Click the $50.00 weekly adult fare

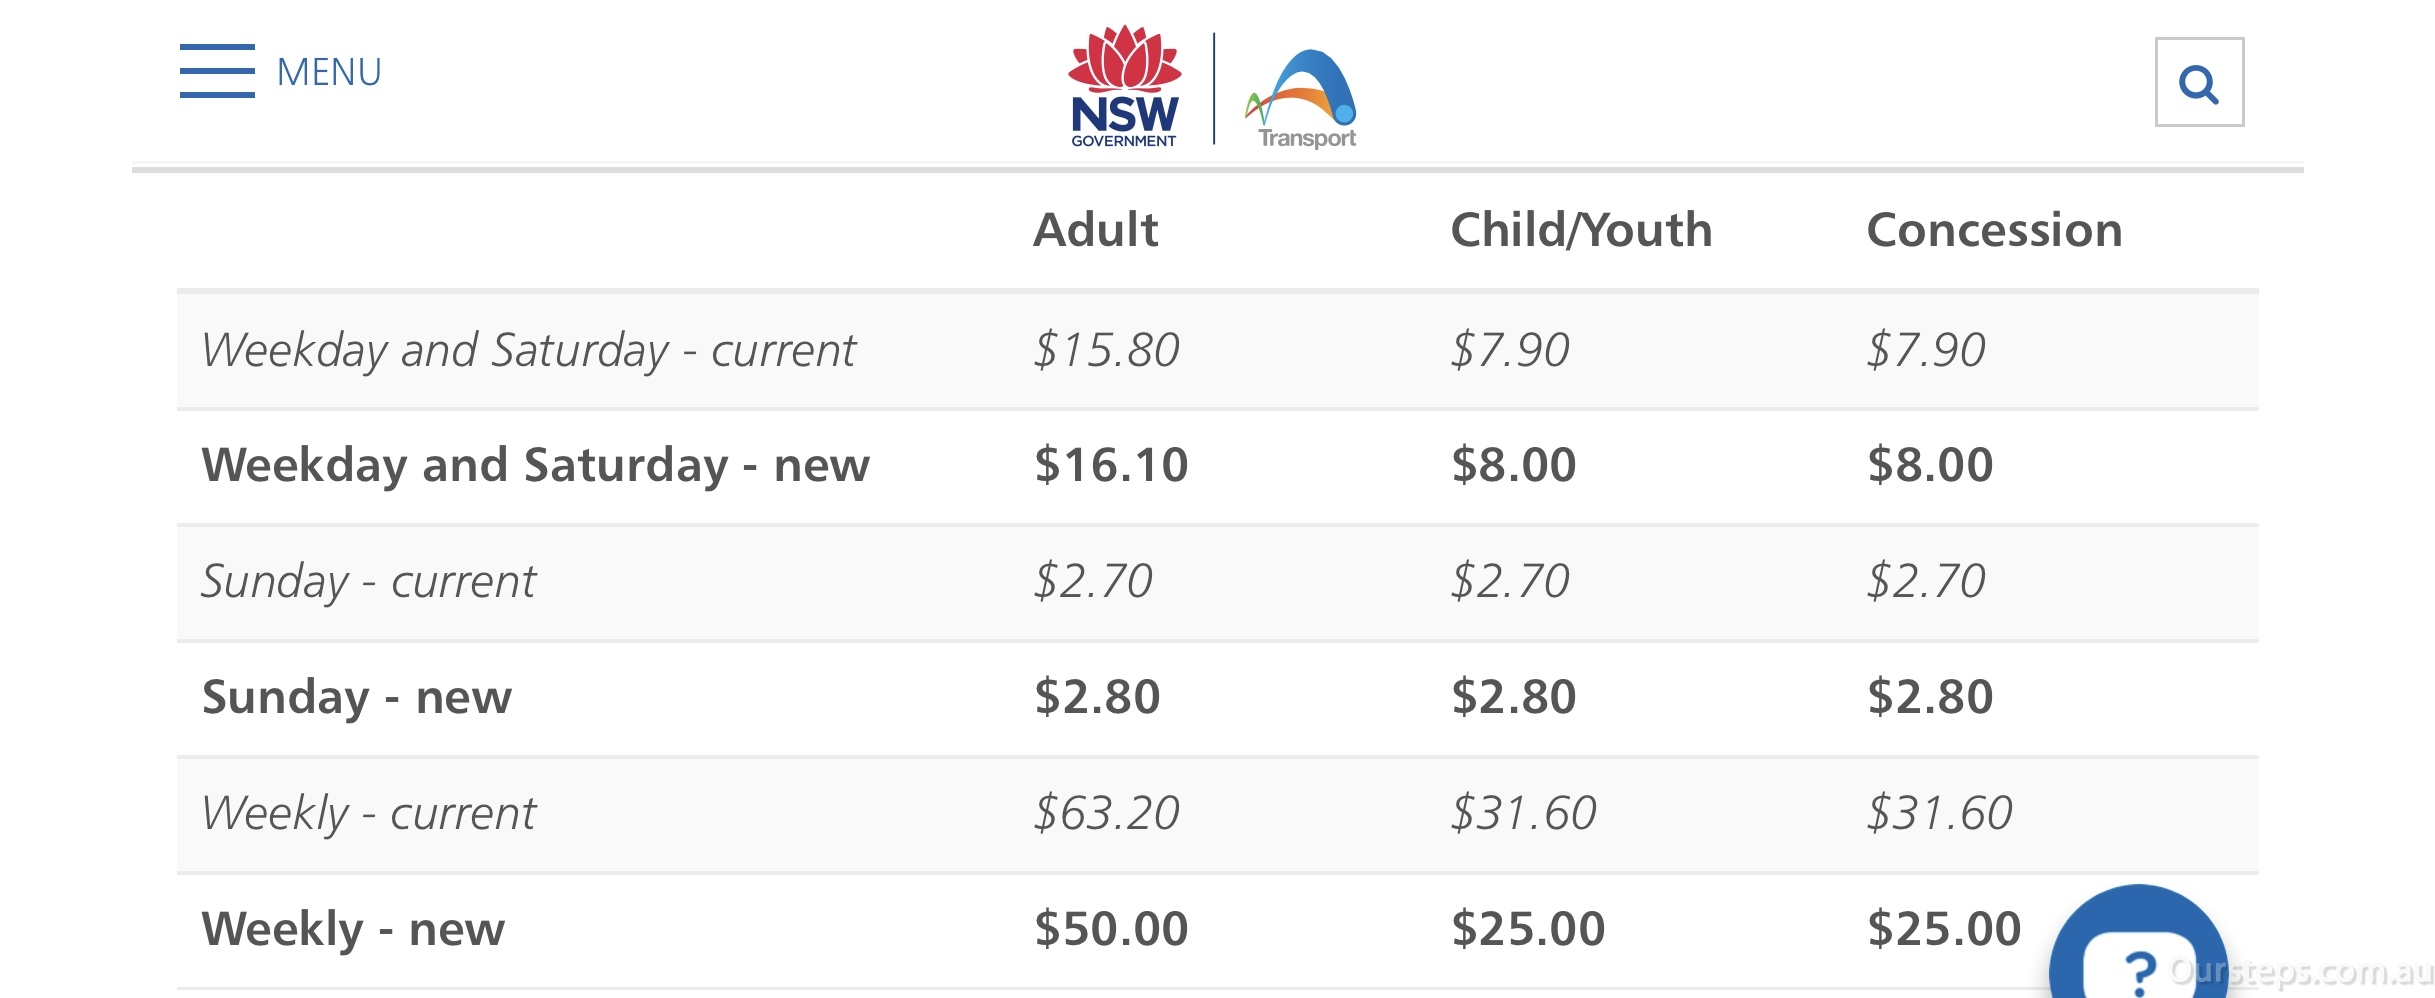click(1111, 929)
